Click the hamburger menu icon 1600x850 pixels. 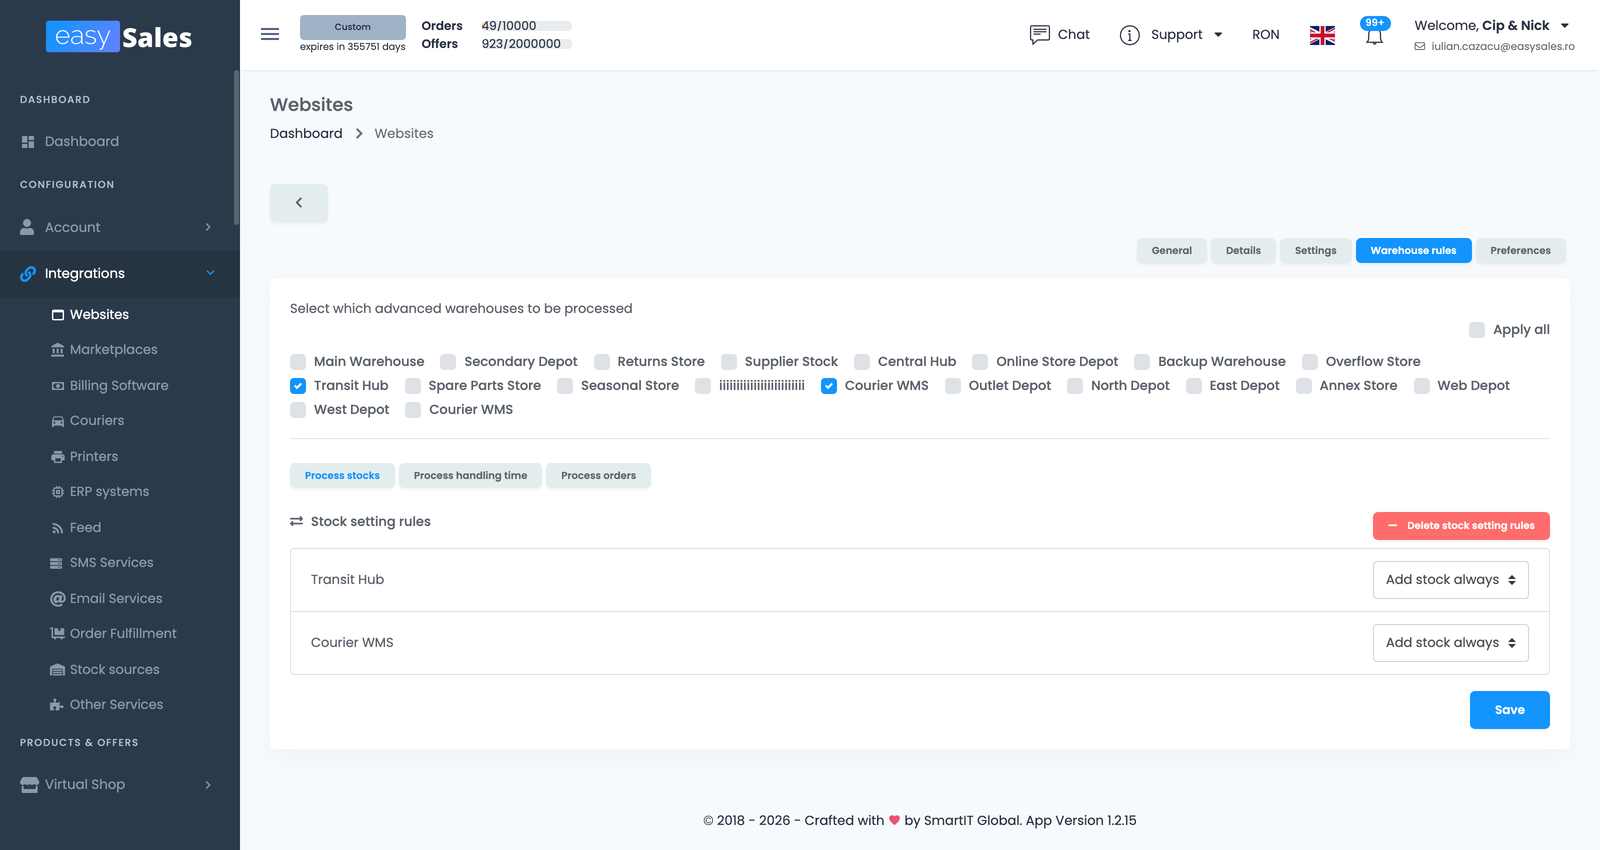tap(270, 34)
